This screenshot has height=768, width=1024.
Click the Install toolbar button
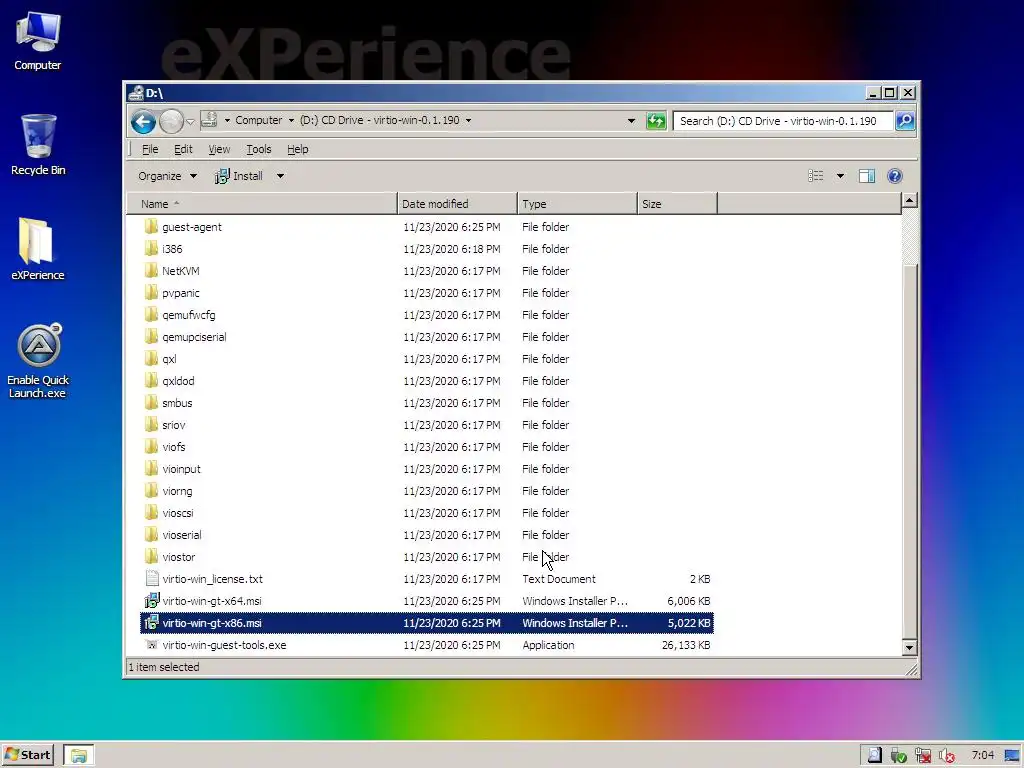[x=240, y=176]
